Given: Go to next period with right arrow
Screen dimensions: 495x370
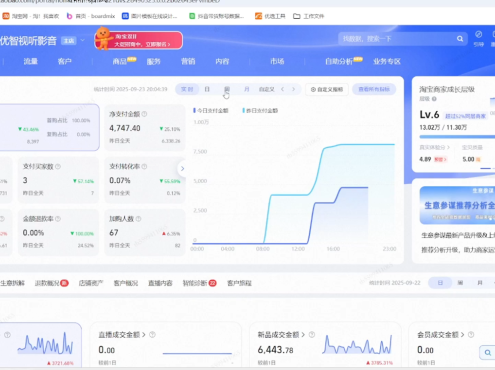Looking at the screenshot, I should click(293, 89).
